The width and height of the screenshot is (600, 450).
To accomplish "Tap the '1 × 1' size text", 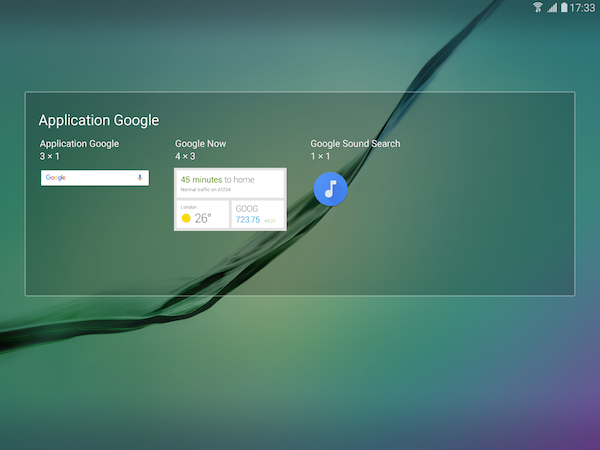I will pos(320,156).
